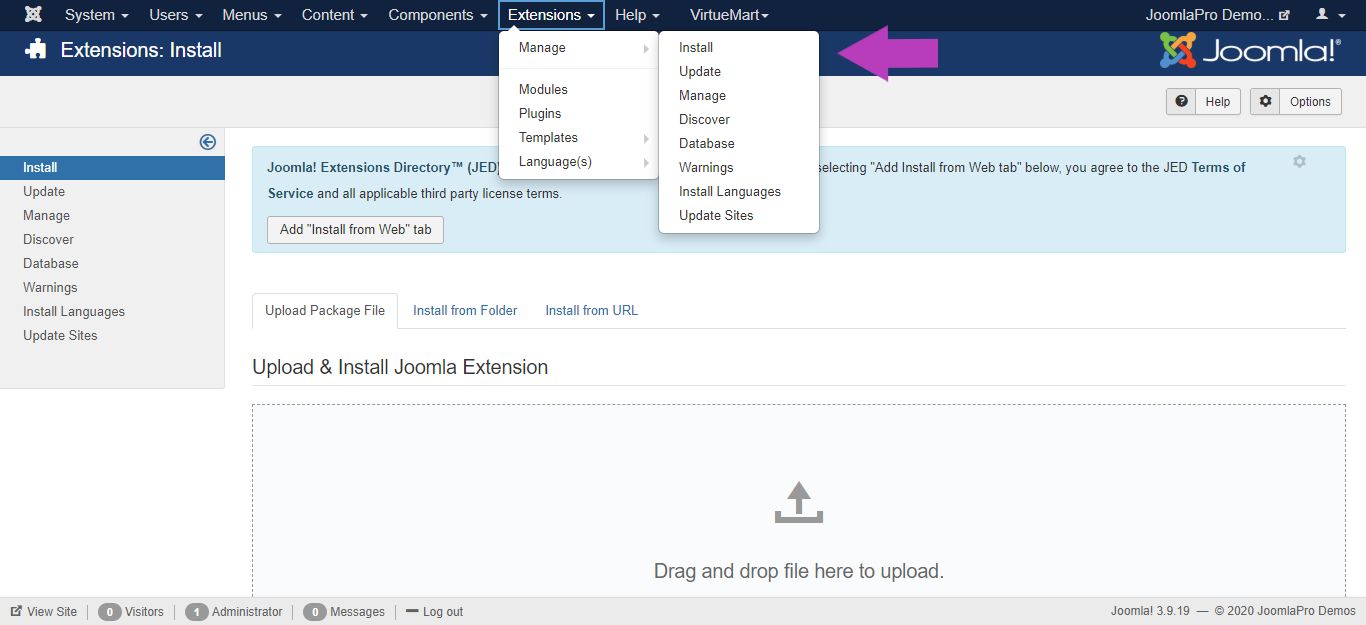Screen dimensions: 1366x625
Task: Click Add "Install from Web" tab button
Action: tap(355, 229)
